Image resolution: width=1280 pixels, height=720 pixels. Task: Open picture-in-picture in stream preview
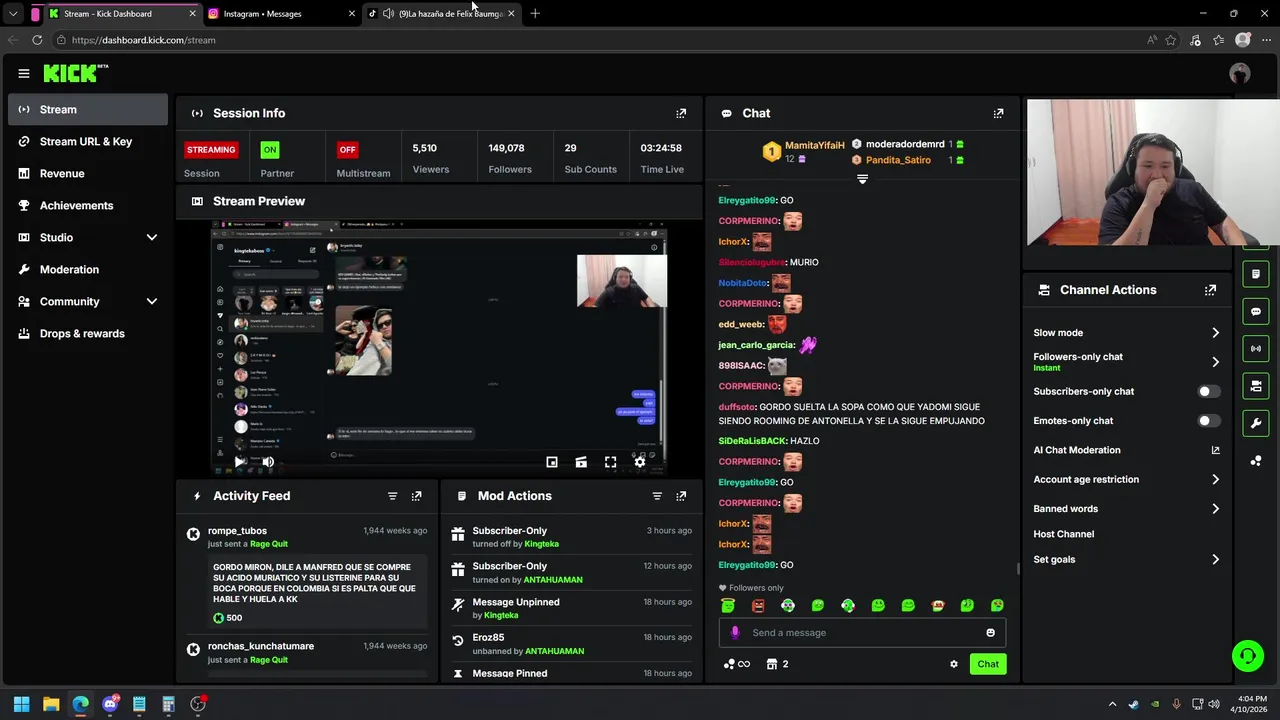(x=552, y=462)
